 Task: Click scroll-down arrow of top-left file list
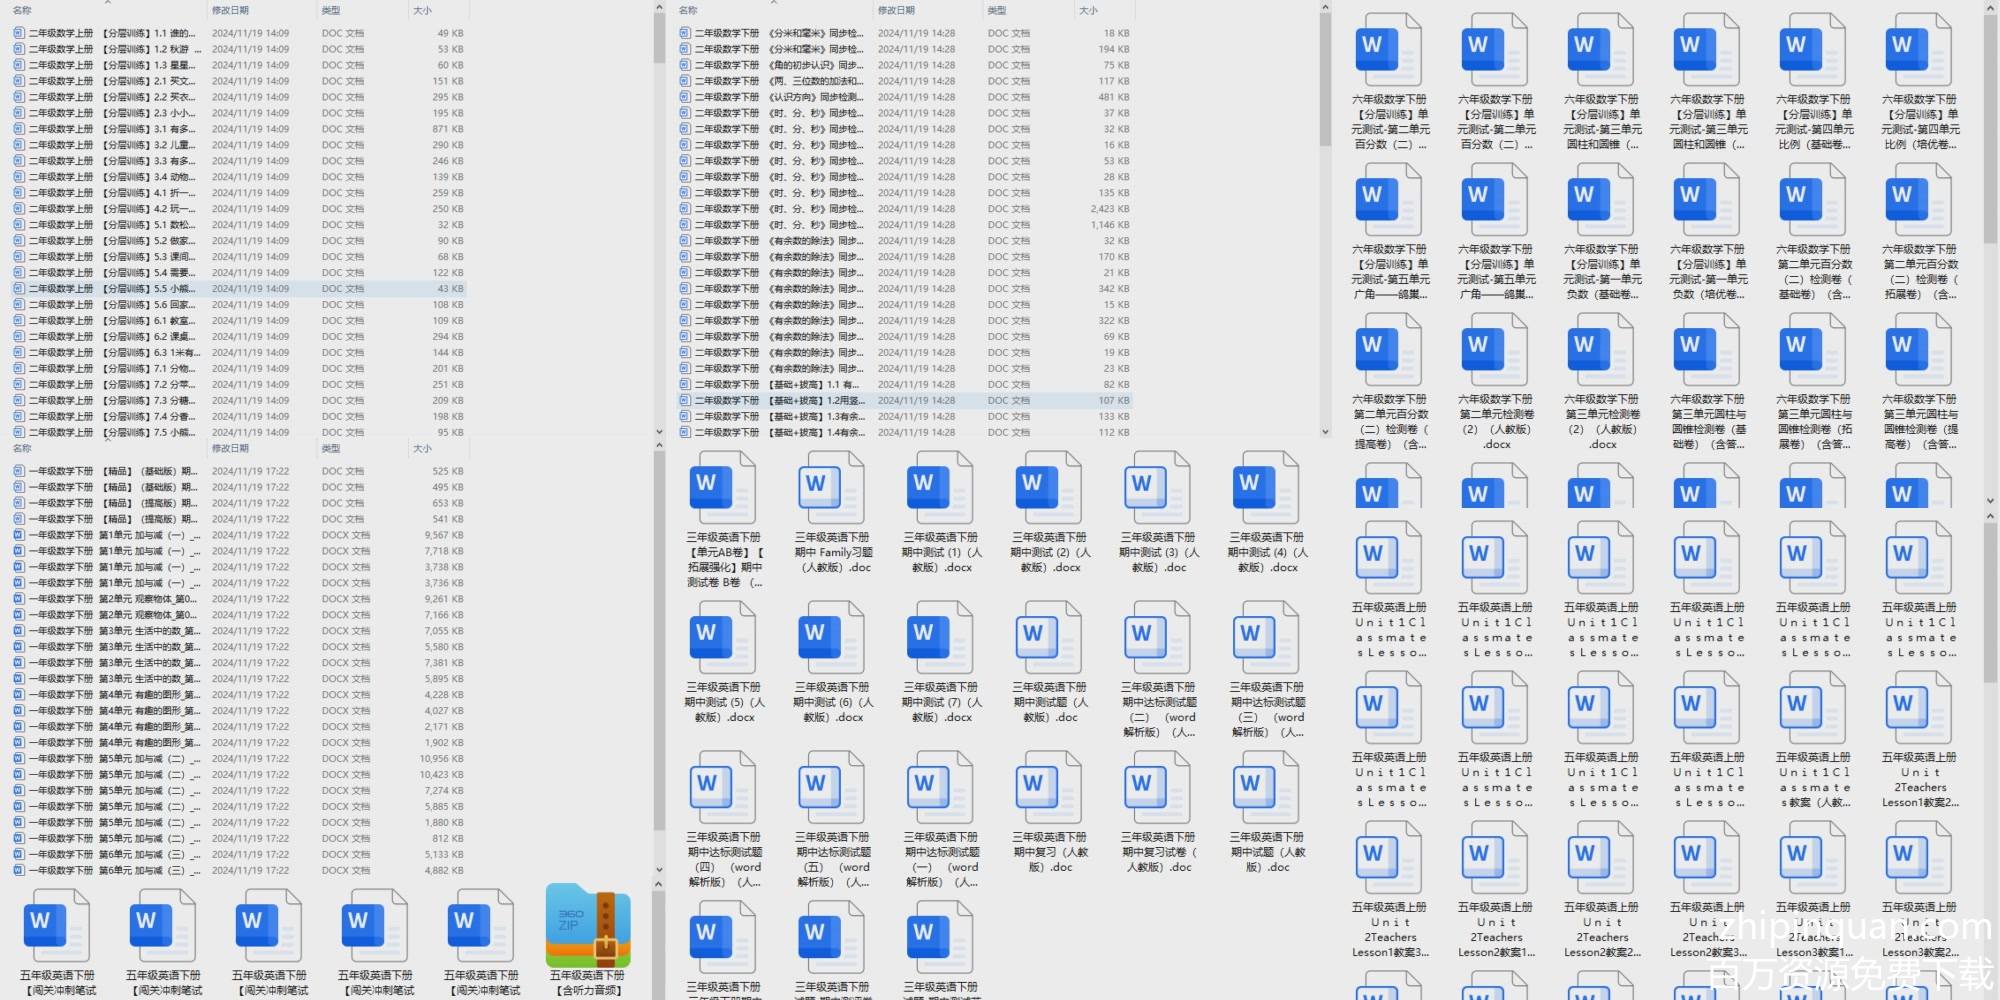[659, 432]
